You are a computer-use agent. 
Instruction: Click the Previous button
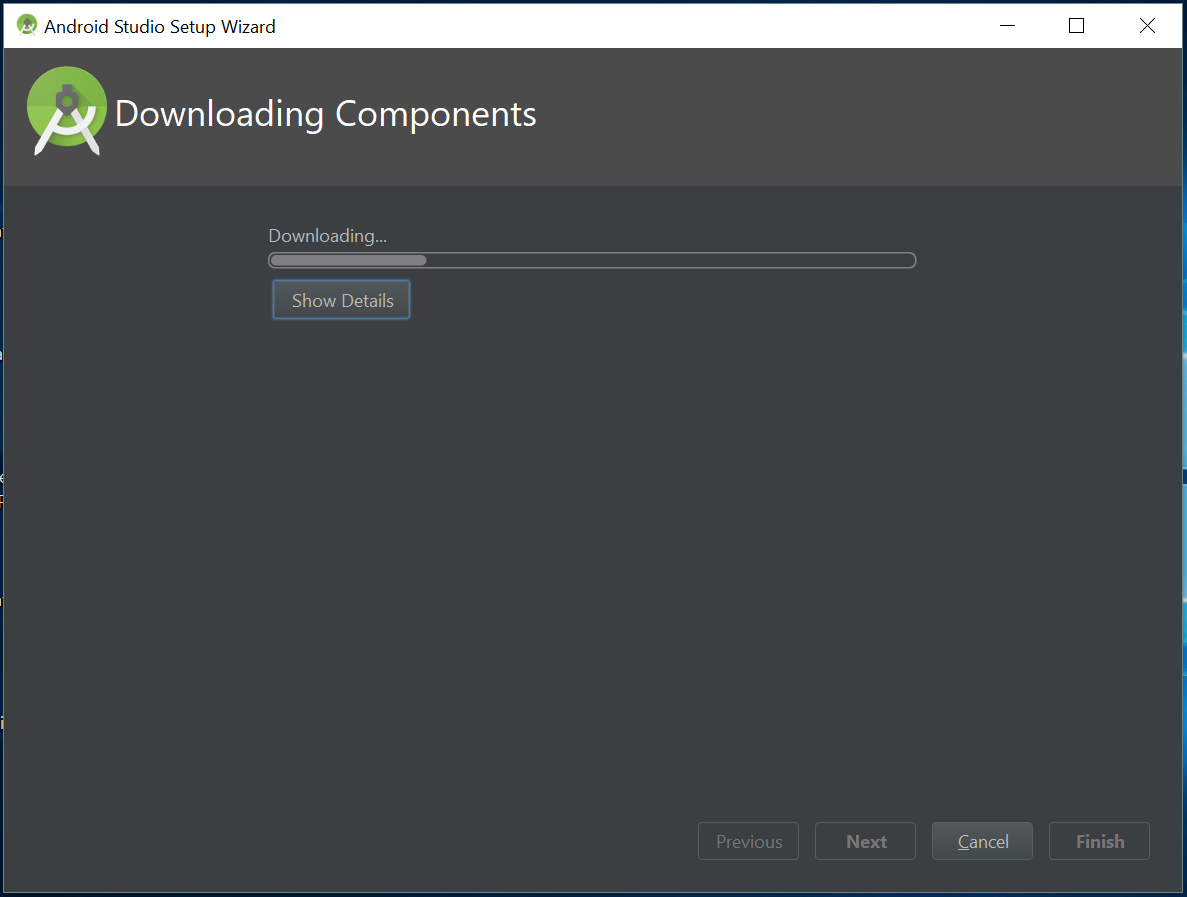tap(748, 841)
